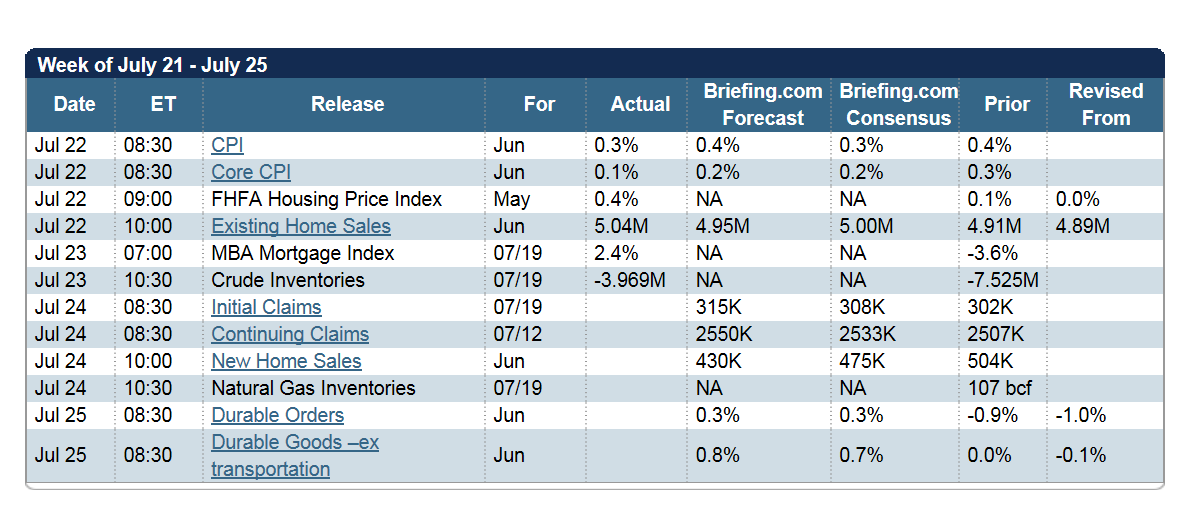Open the New Home Sales link
Screen dimensions: 1185x513
click(286, 361)
